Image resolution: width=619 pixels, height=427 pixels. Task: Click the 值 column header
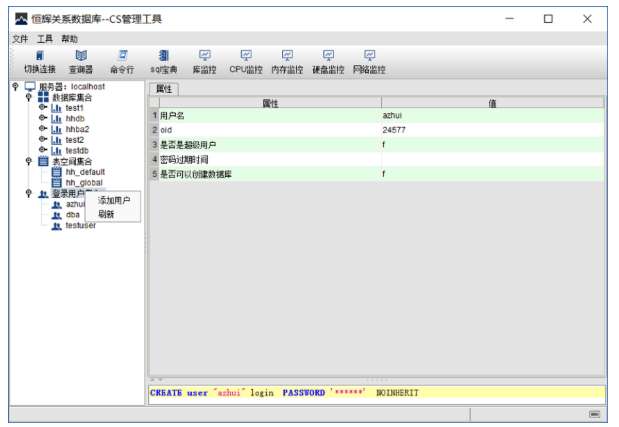coord(492,103)
